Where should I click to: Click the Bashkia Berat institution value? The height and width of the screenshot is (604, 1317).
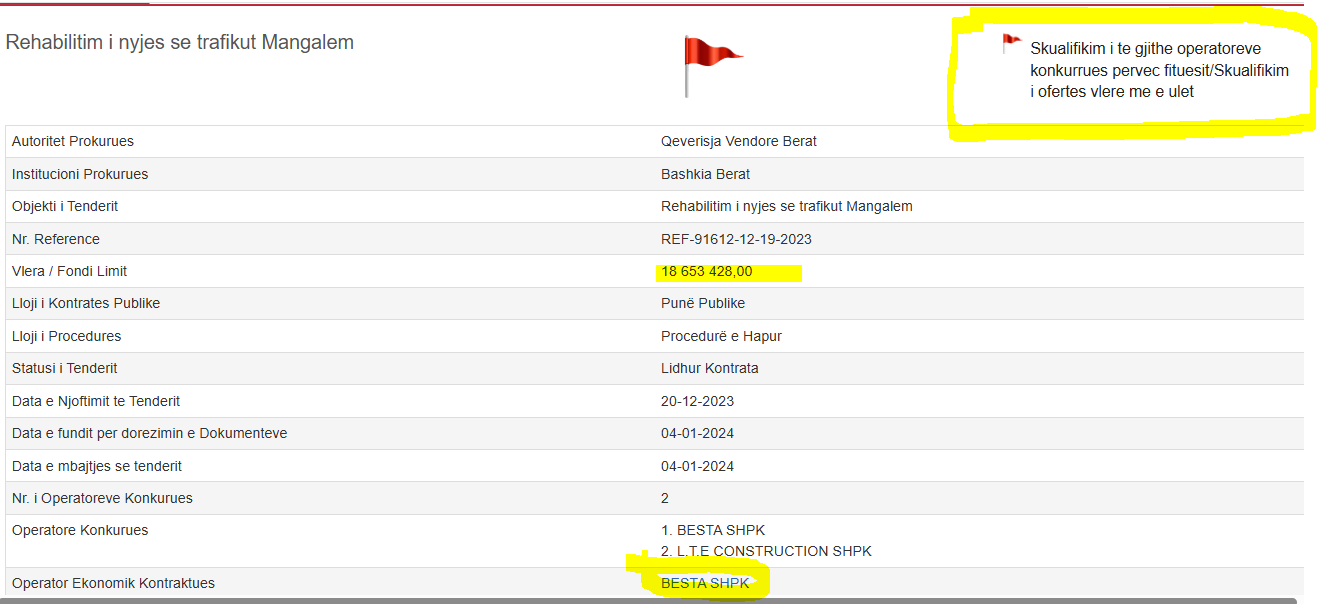[x=706, y=174]
